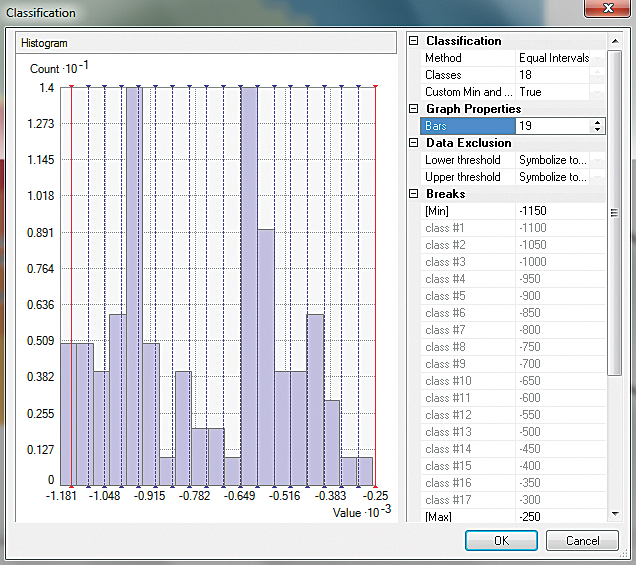Image resolution: width=636 pixels, height=565 pixels.
Task: Open the Lower threshold dropdown
Action: [x=597, y=160]
